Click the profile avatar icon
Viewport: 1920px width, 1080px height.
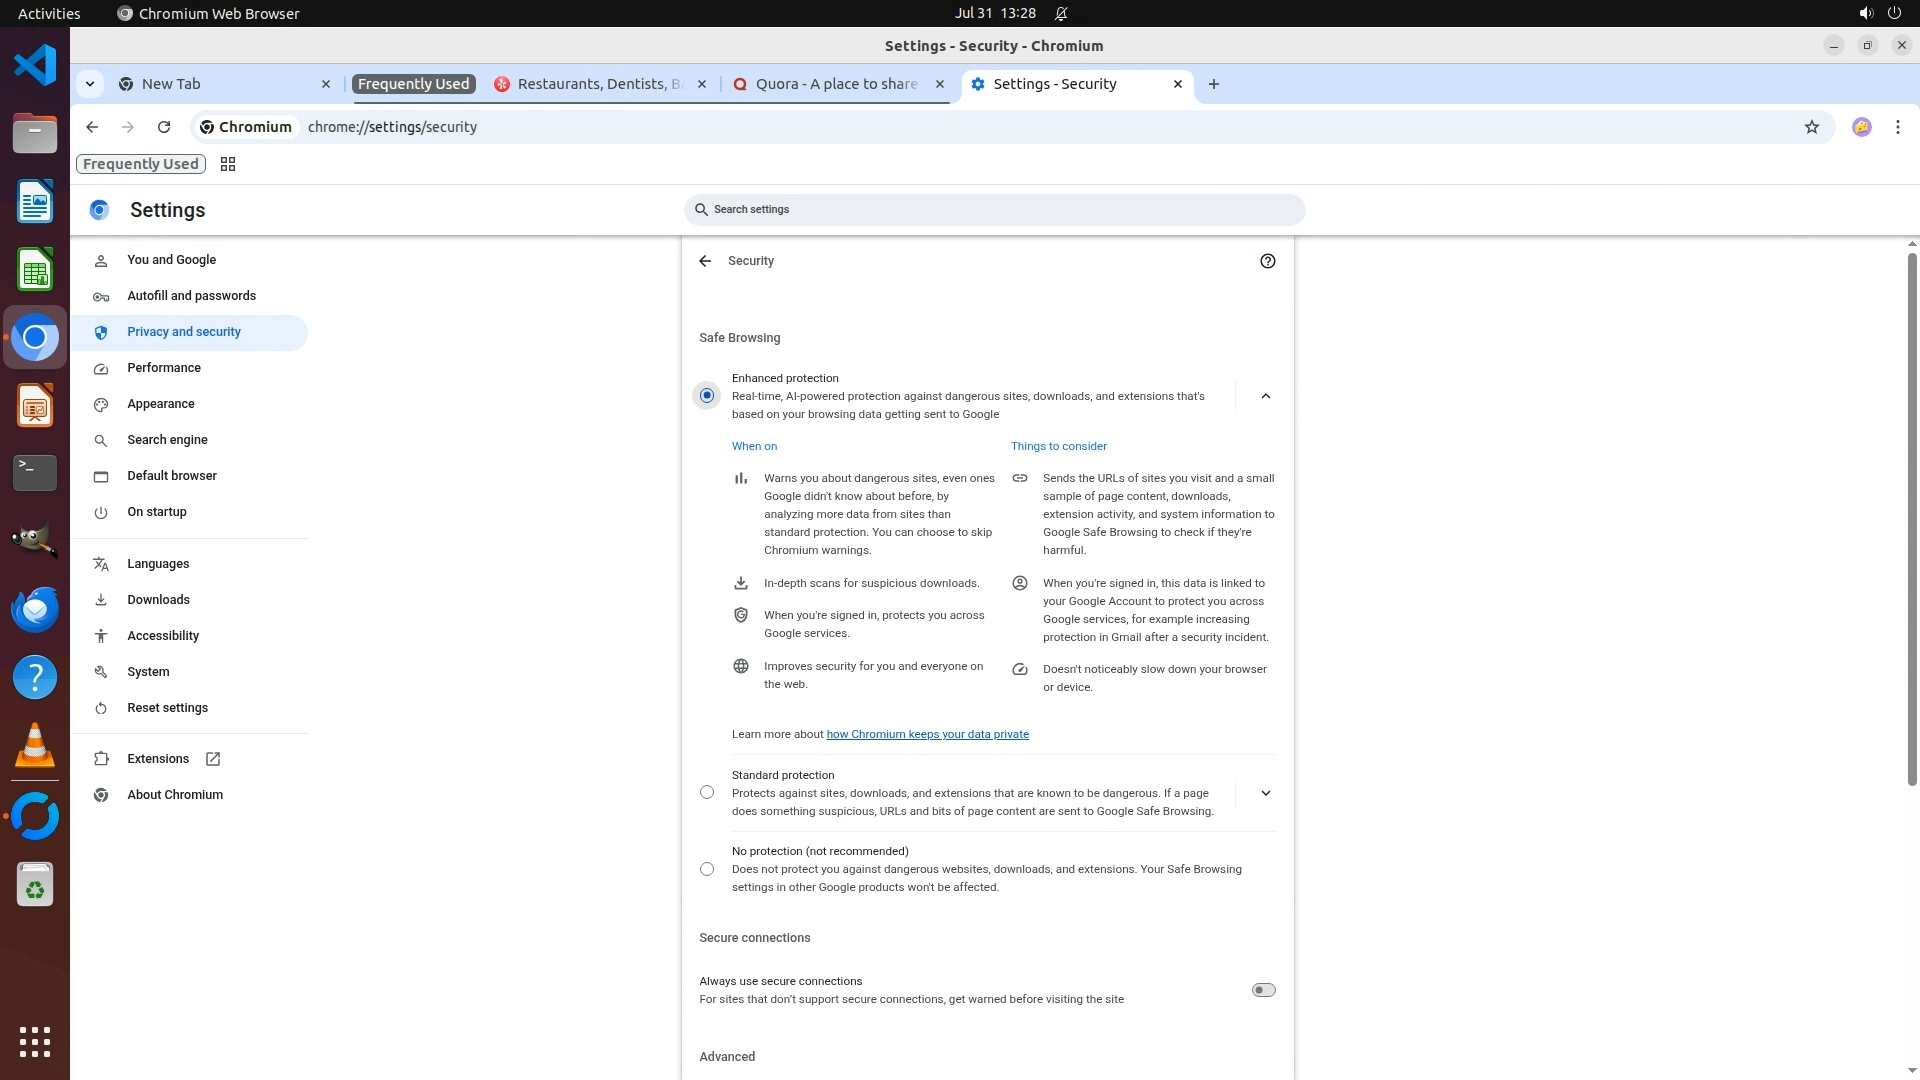click(1861, 127)
